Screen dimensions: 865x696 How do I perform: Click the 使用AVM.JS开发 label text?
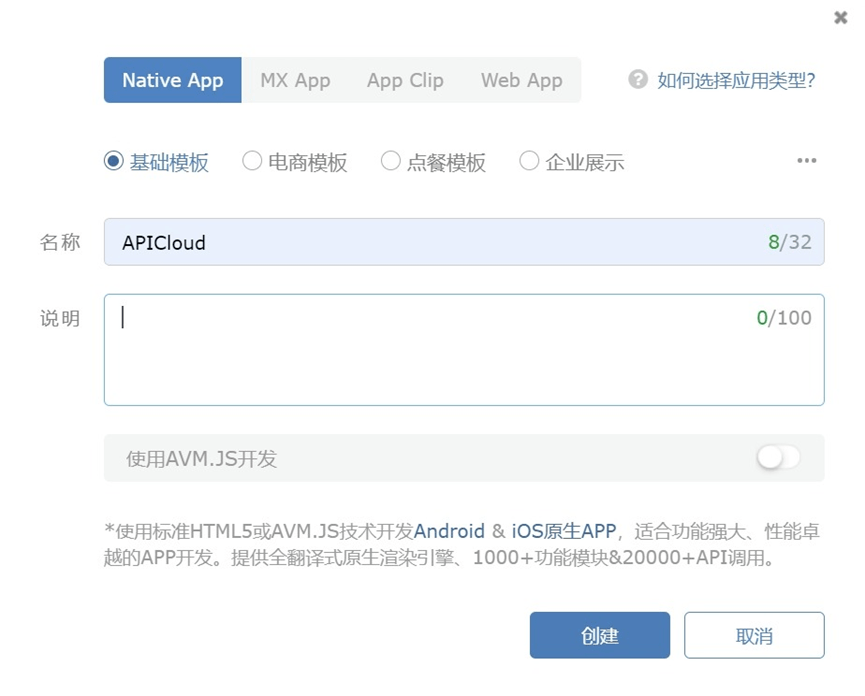coord(201,459)
